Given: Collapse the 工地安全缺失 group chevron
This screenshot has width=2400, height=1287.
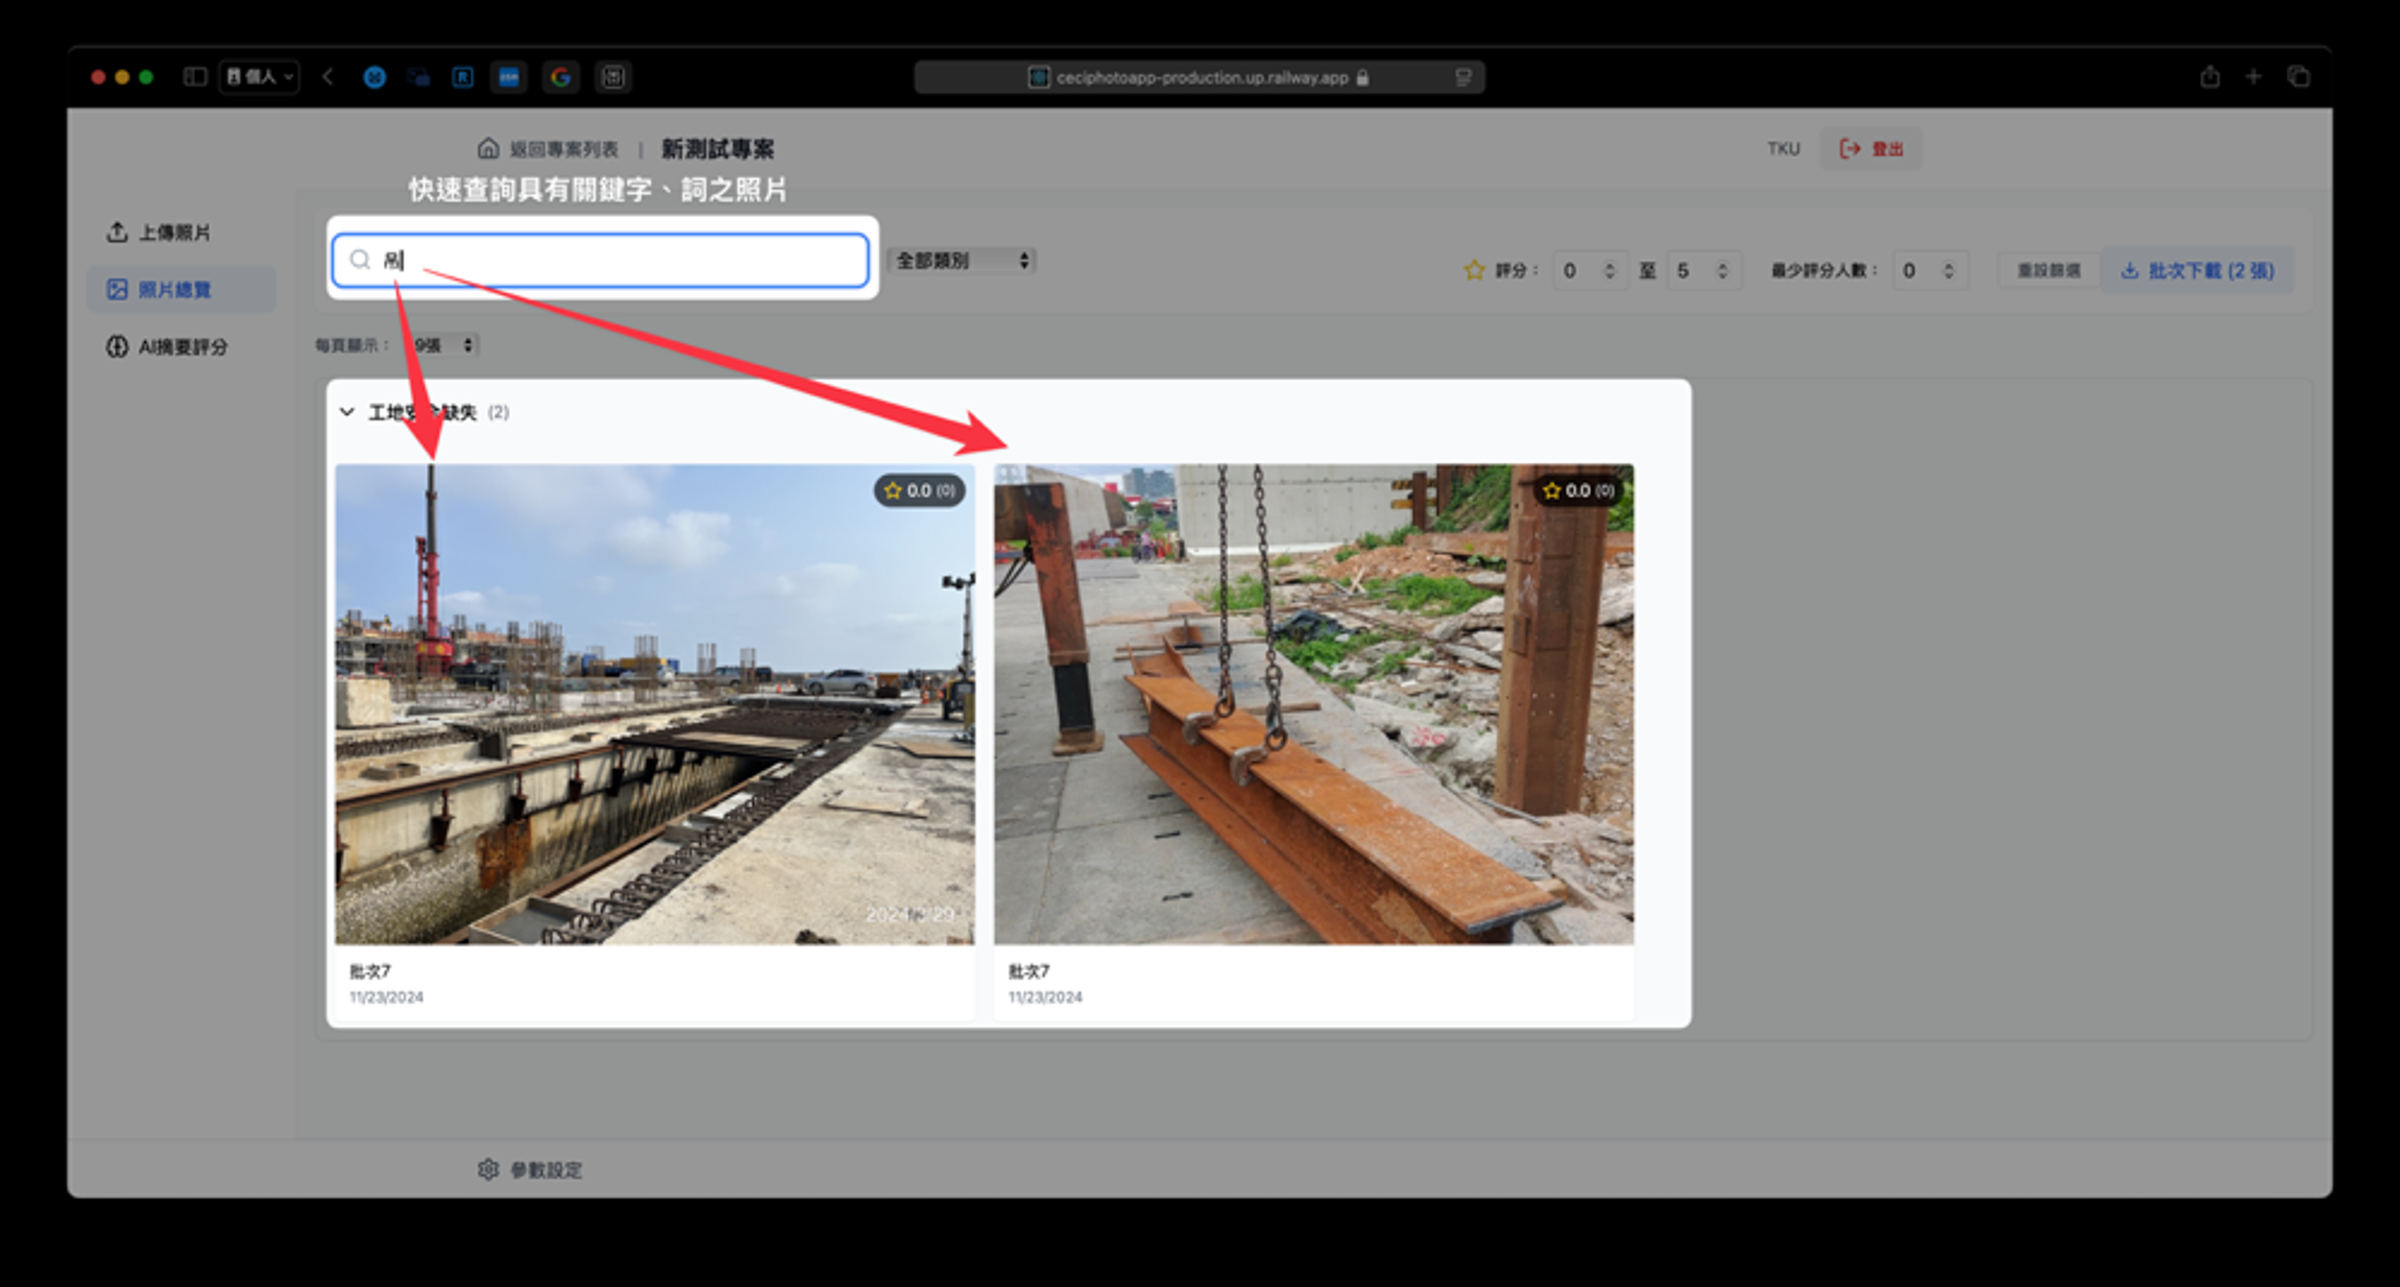Looking at the screenshot, I should point(347,412).
